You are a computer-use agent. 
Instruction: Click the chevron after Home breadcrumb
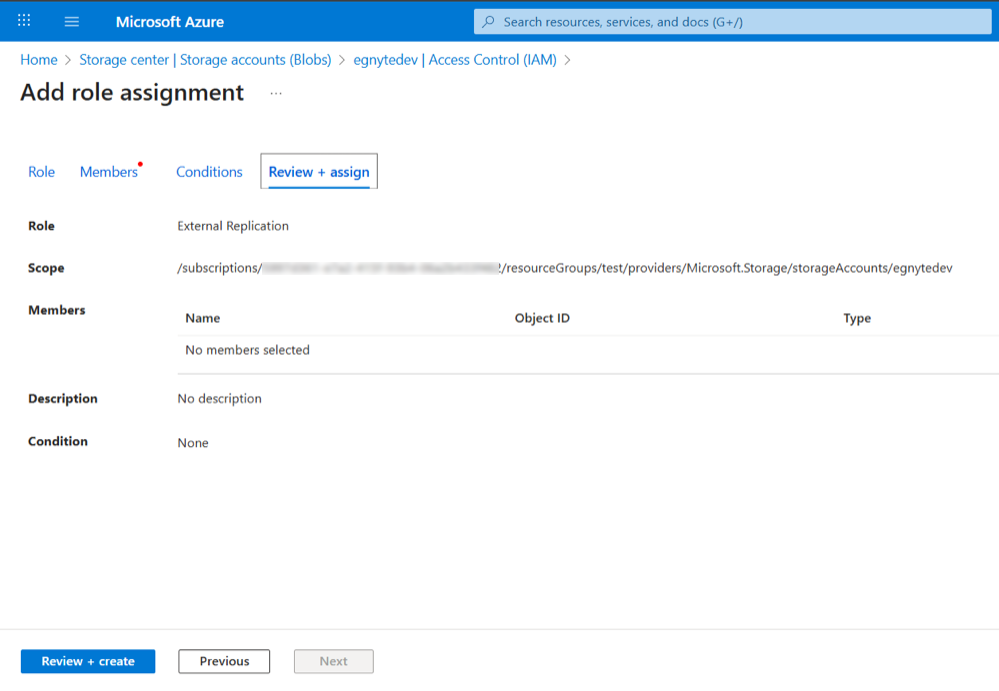click(66, 60)
